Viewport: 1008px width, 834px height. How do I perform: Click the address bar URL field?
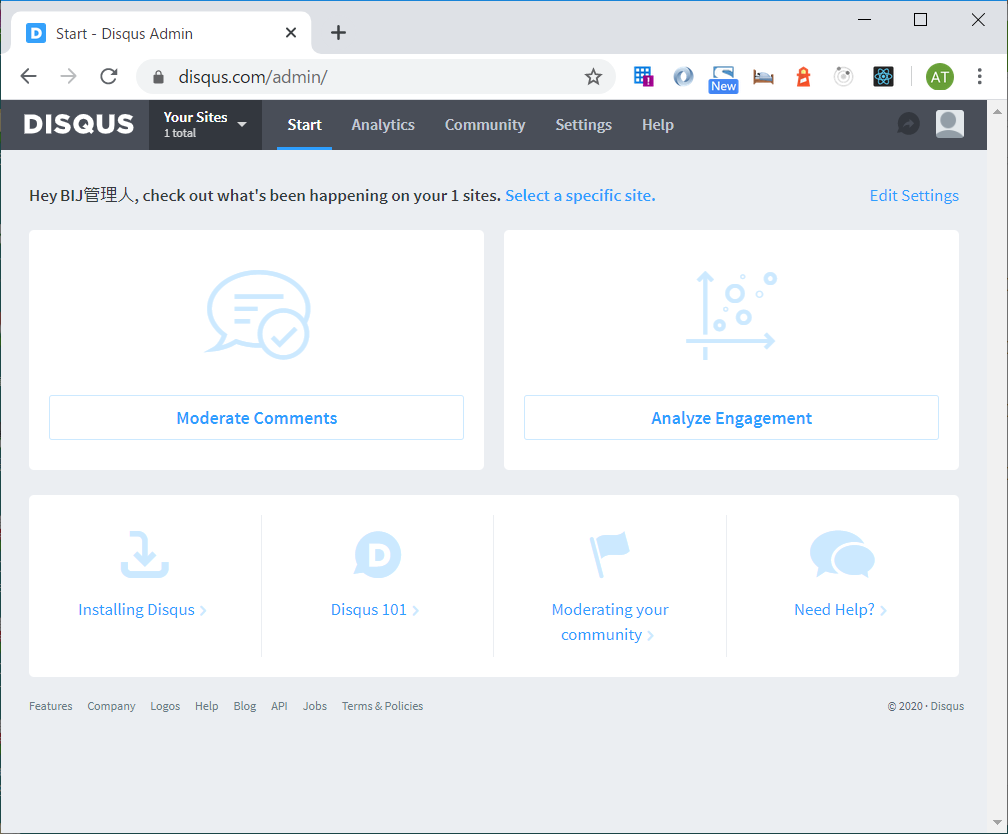[x=375, y=77]
